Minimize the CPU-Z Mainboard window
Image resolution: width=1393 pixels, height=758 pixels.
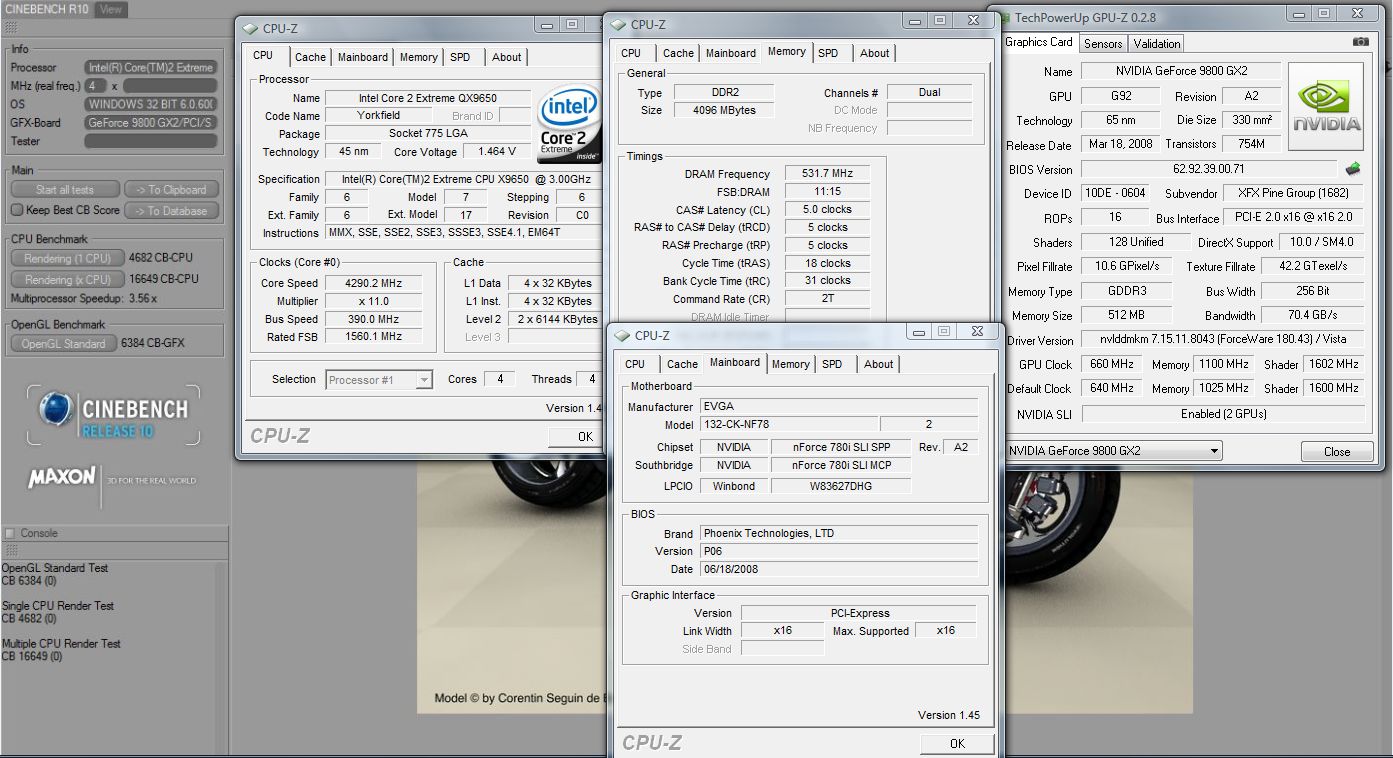(x=919, y=331)
